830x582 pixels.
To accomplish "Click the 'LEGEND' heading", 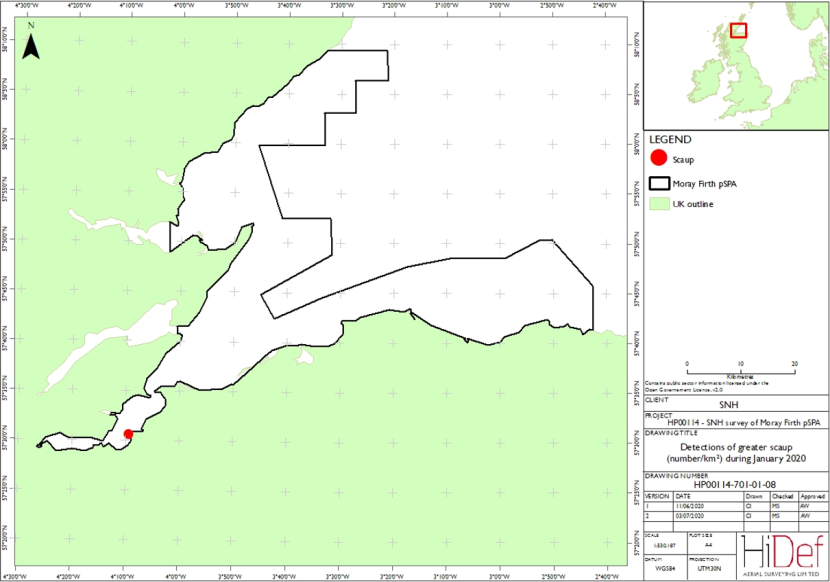I will tap(670, 140).
